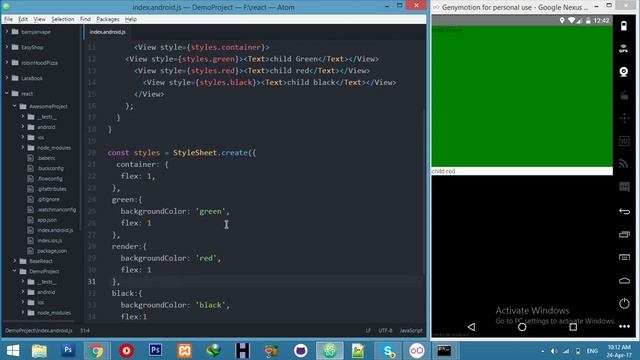
Task: Click Genymotion sidebar power icon
Action: 624,303
